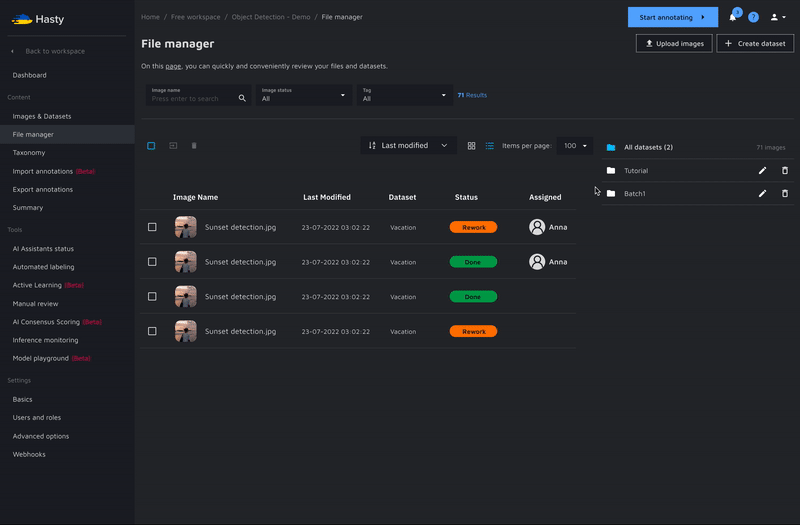
Task: Click the Hasty logo
Action: (38, 19)
